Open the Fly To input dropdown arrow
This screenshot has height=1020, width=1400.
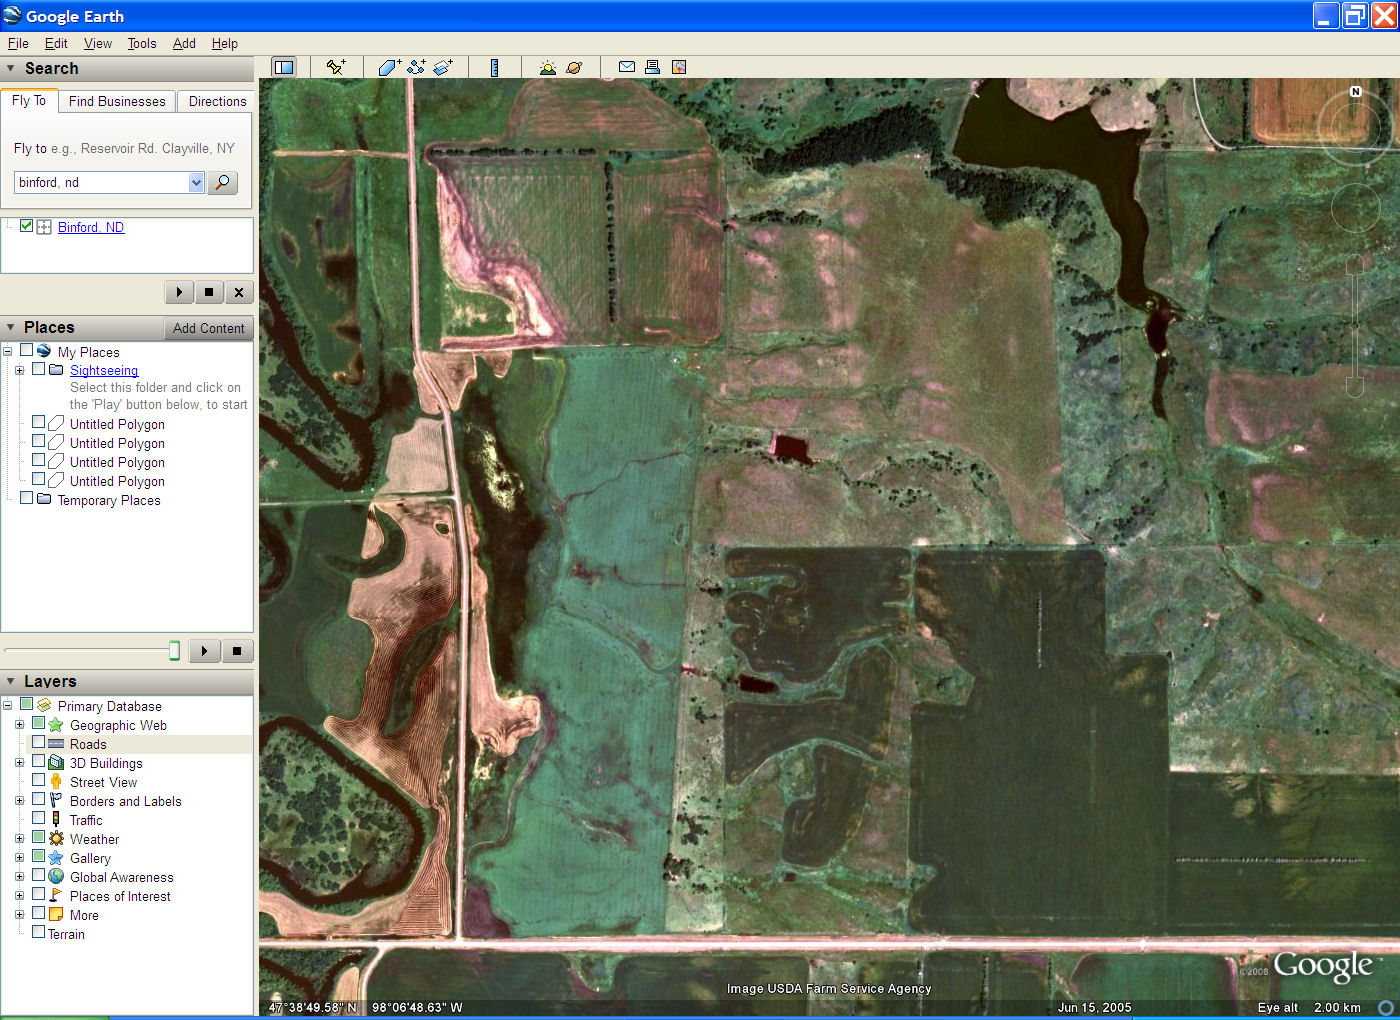(x=196, y=182)
